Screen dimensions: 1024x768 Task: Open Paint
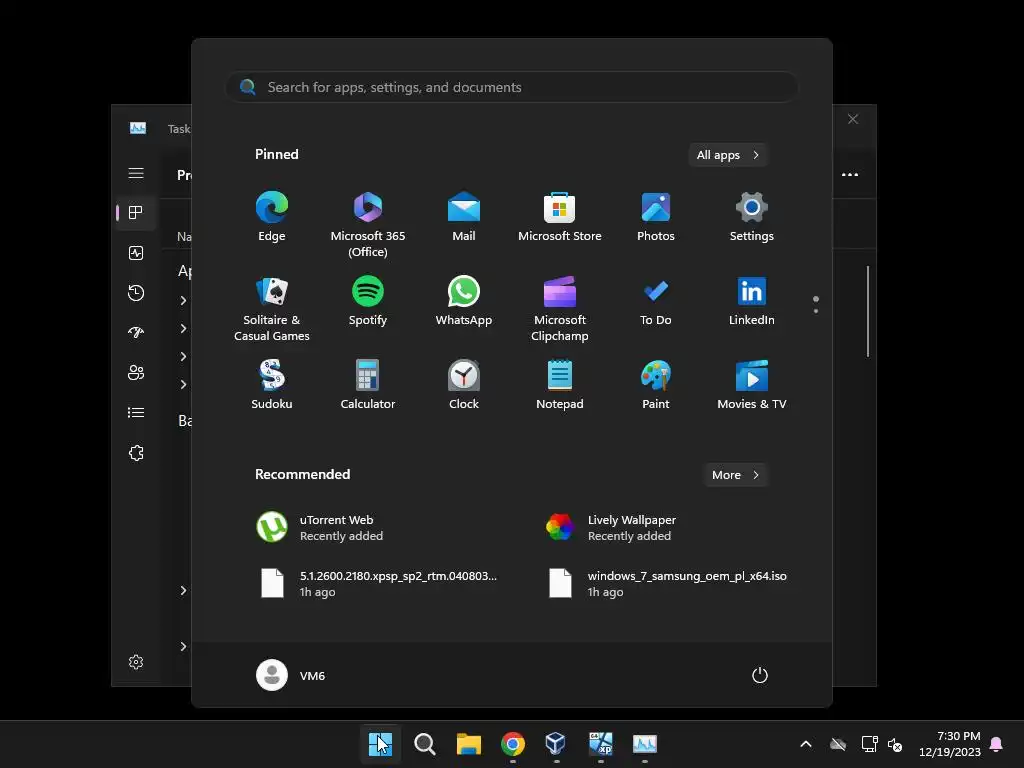coord(656,385)
